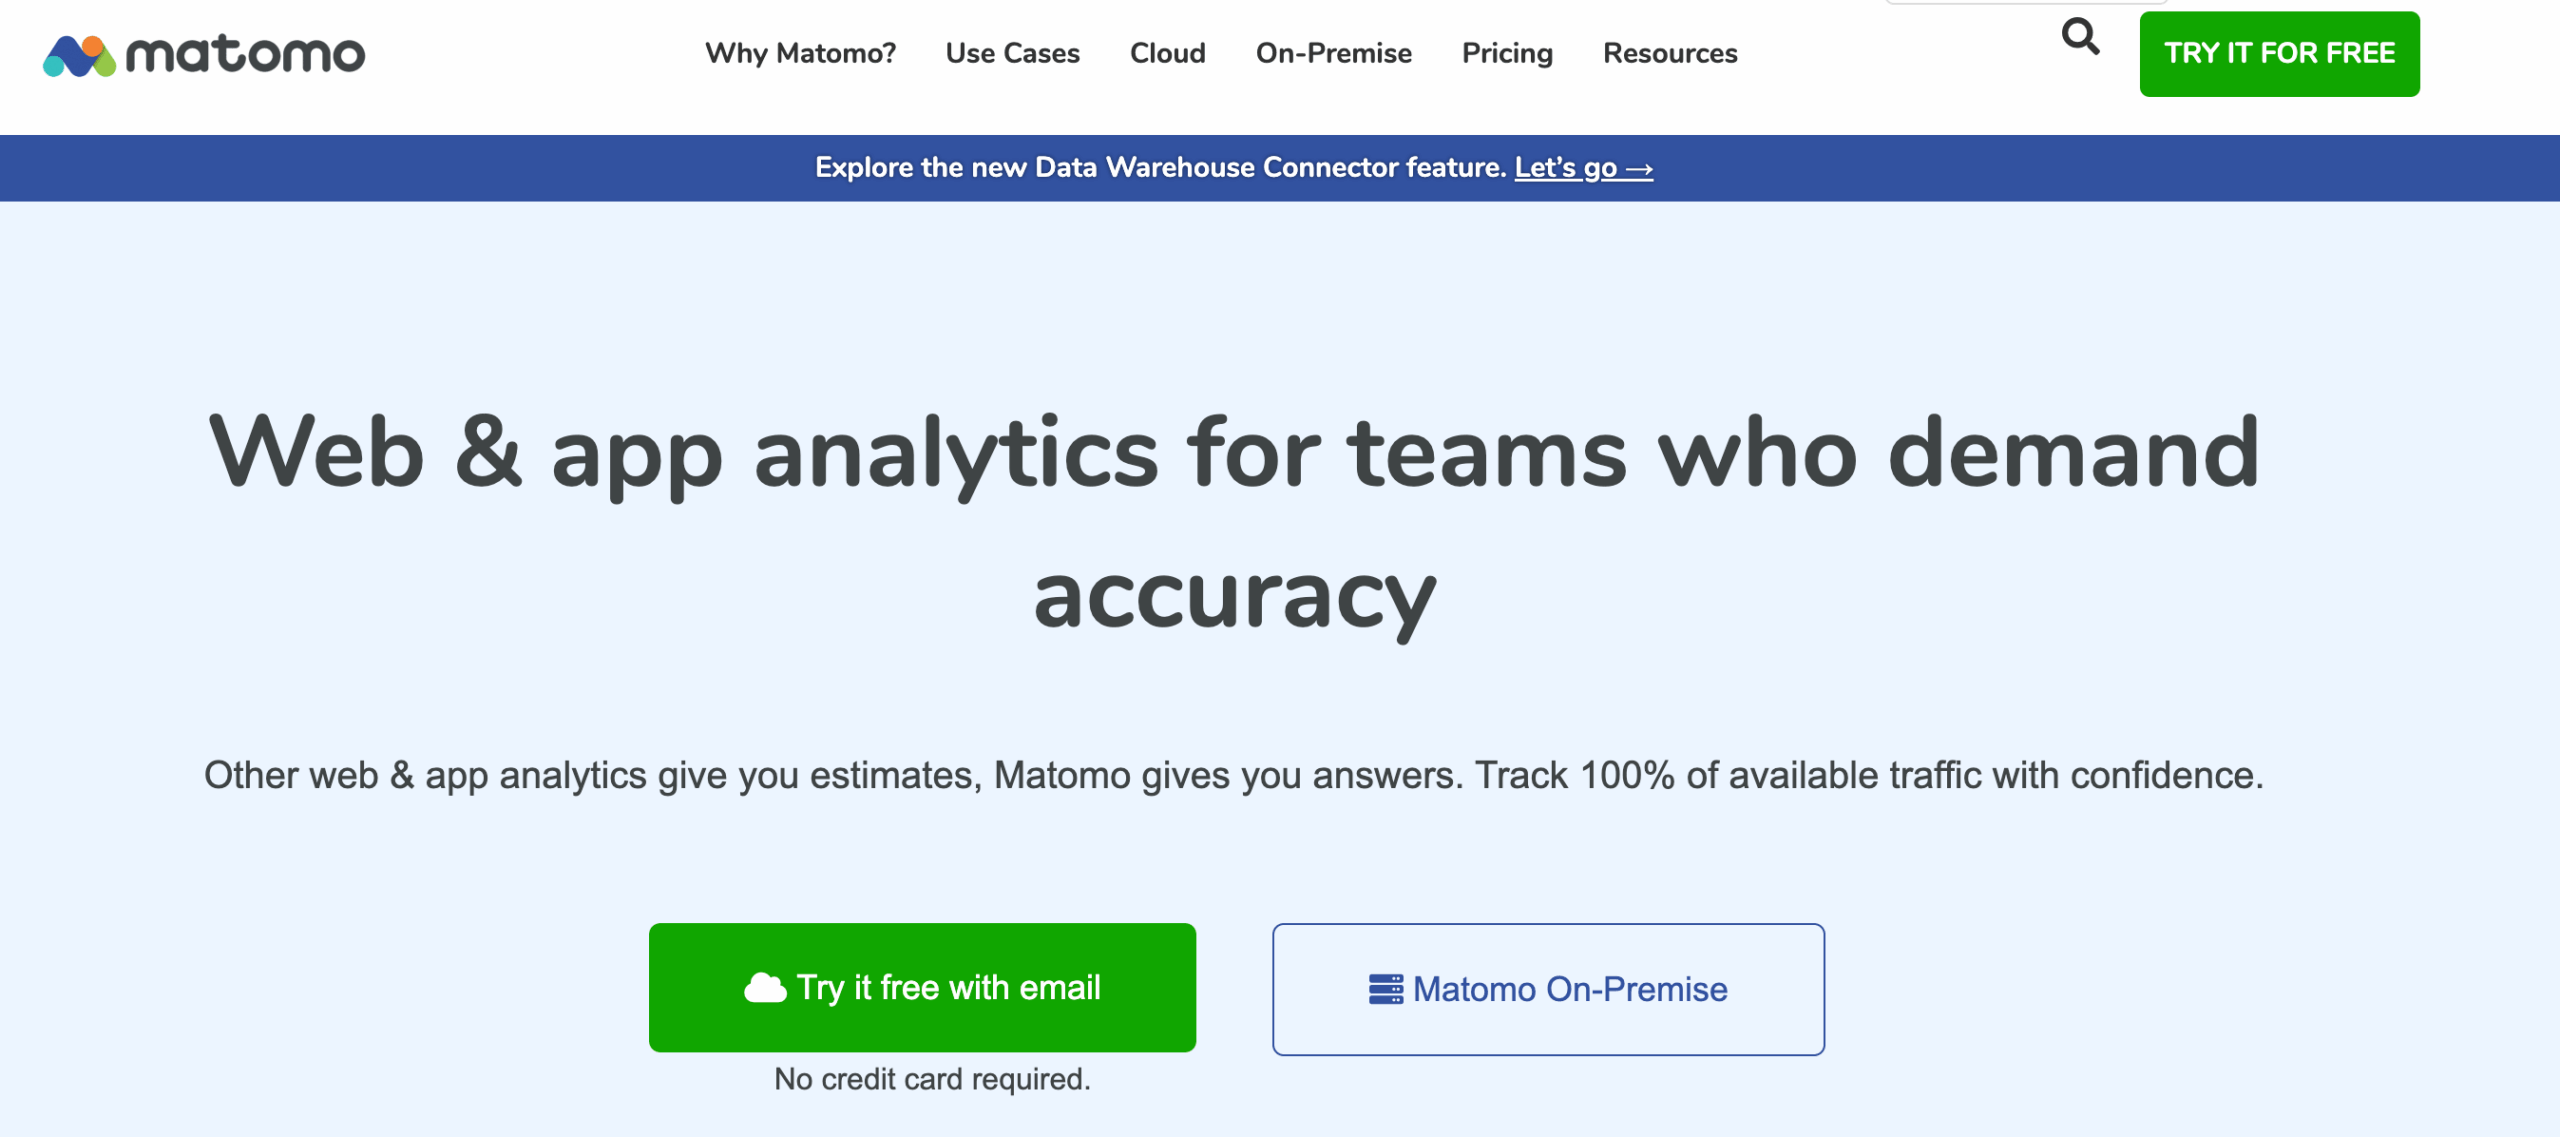2560x1137 pixels.
Task: Click the server icon beside Matomo On-Premise
Action: click(1385, 989)
